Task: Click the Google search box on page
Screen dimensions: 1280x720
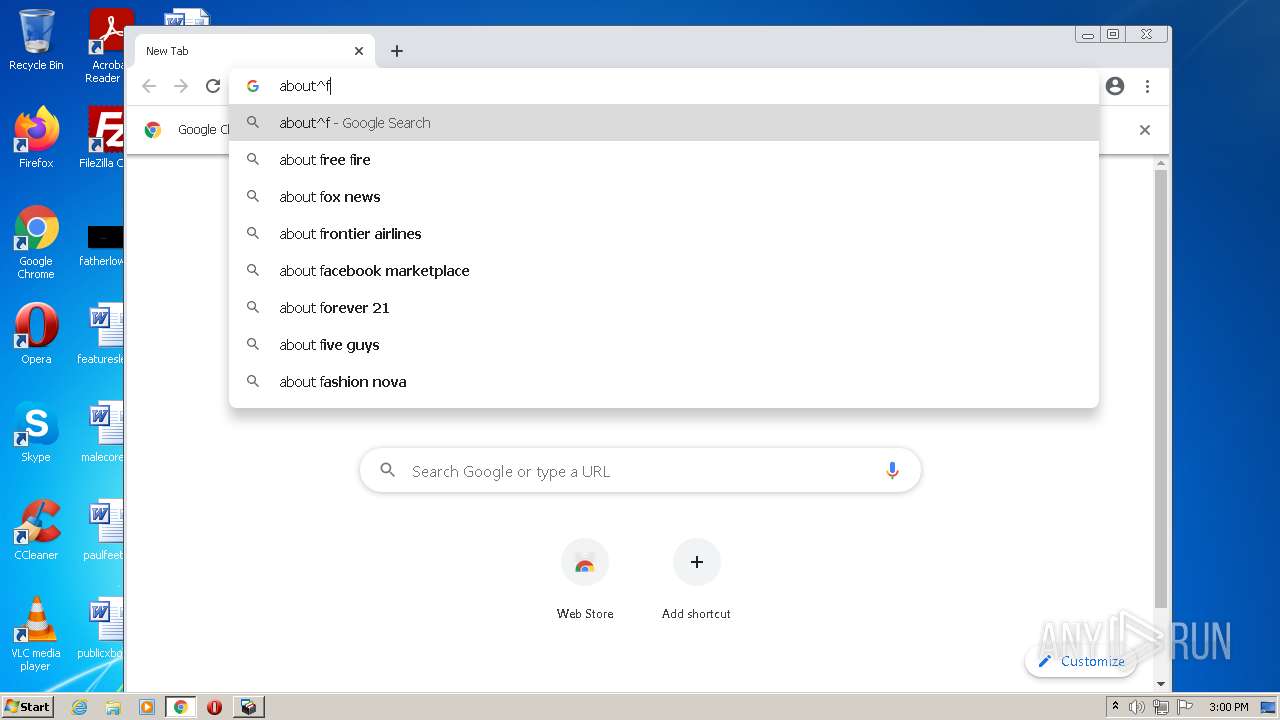Action: click(x=640, y=471)
